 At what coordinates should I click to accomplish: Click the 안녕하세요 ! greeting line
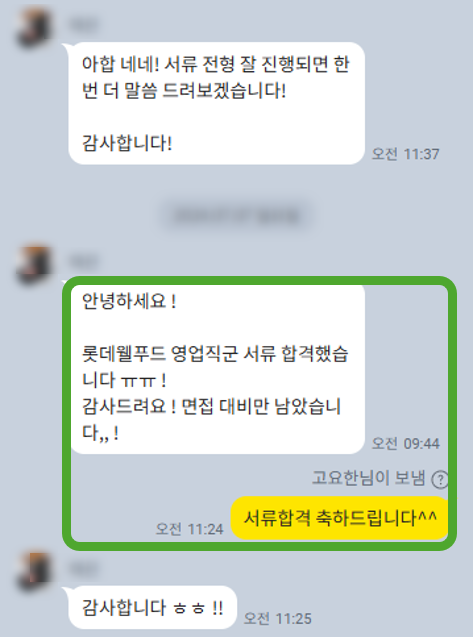(x=129, y=301)
